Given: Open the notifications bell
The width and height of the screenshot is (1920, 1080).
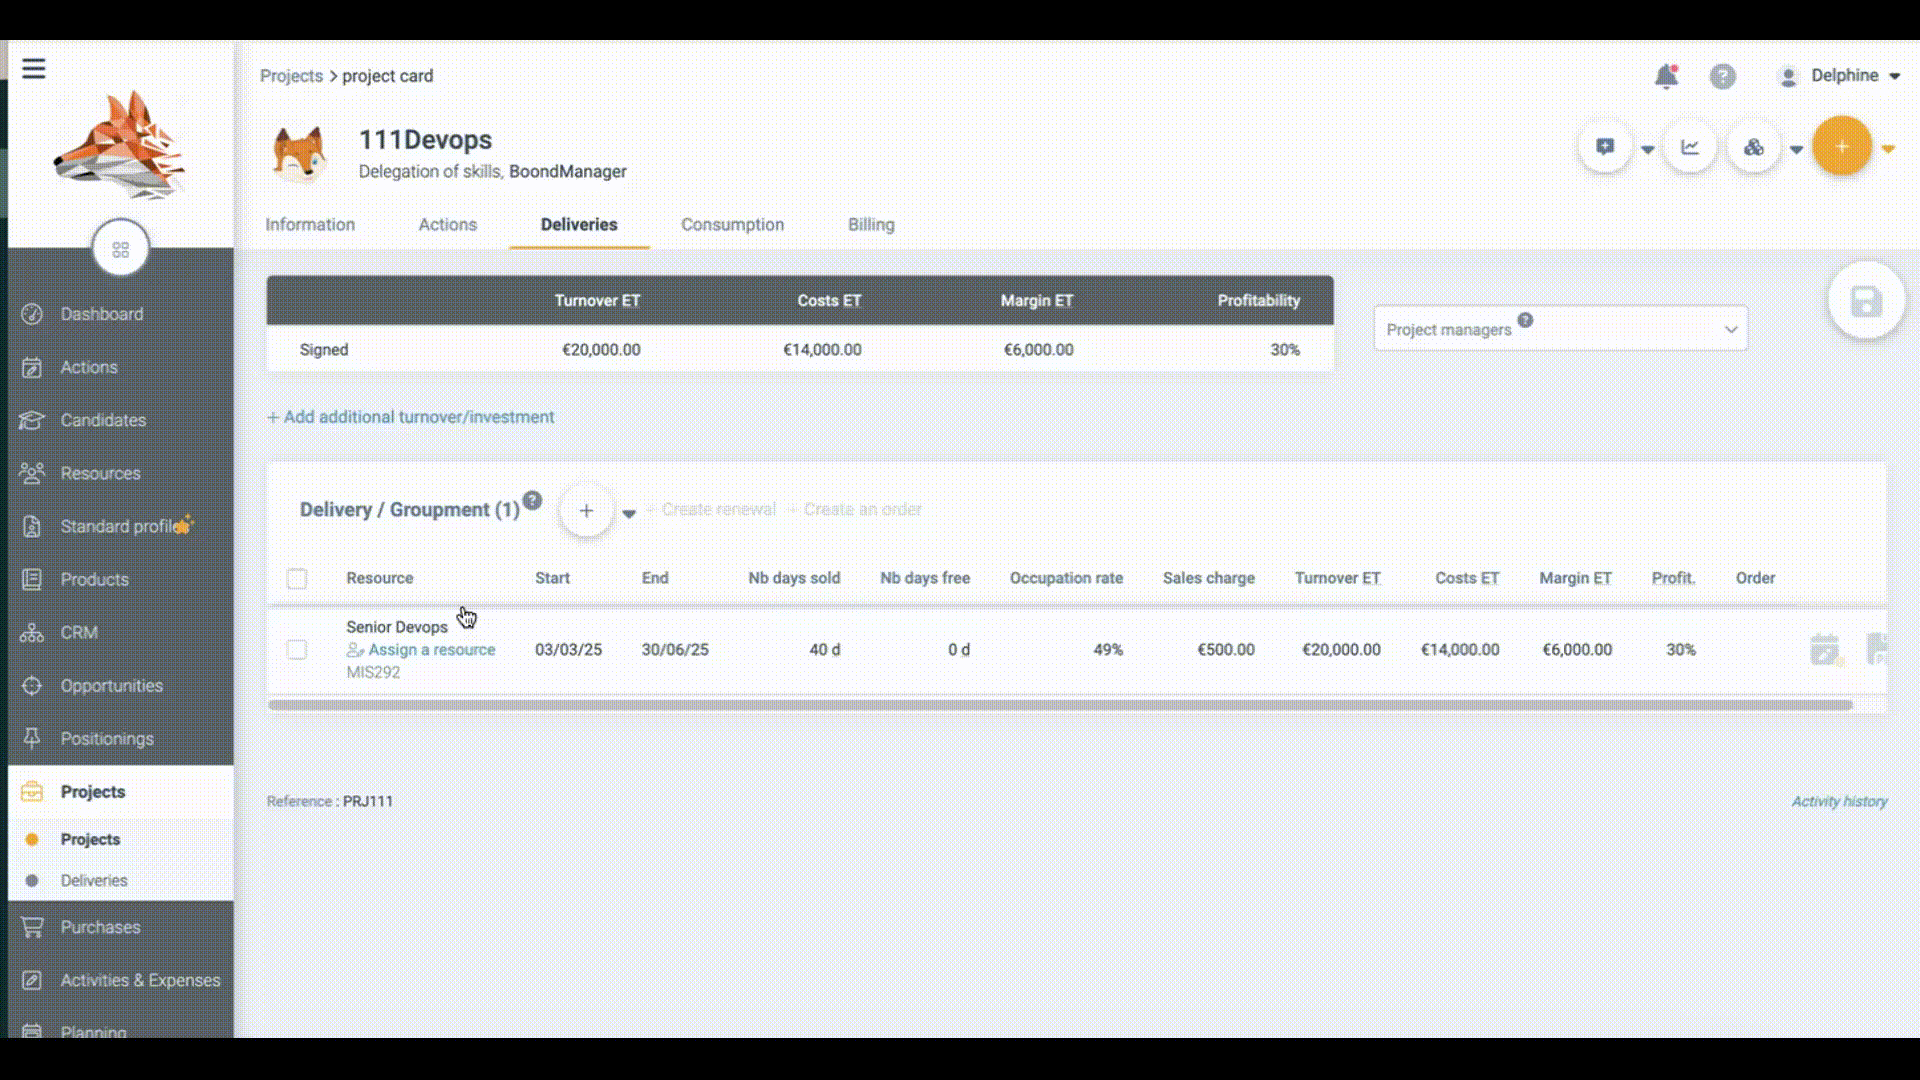Looking at the screenshot, I should pos(1666,76).
